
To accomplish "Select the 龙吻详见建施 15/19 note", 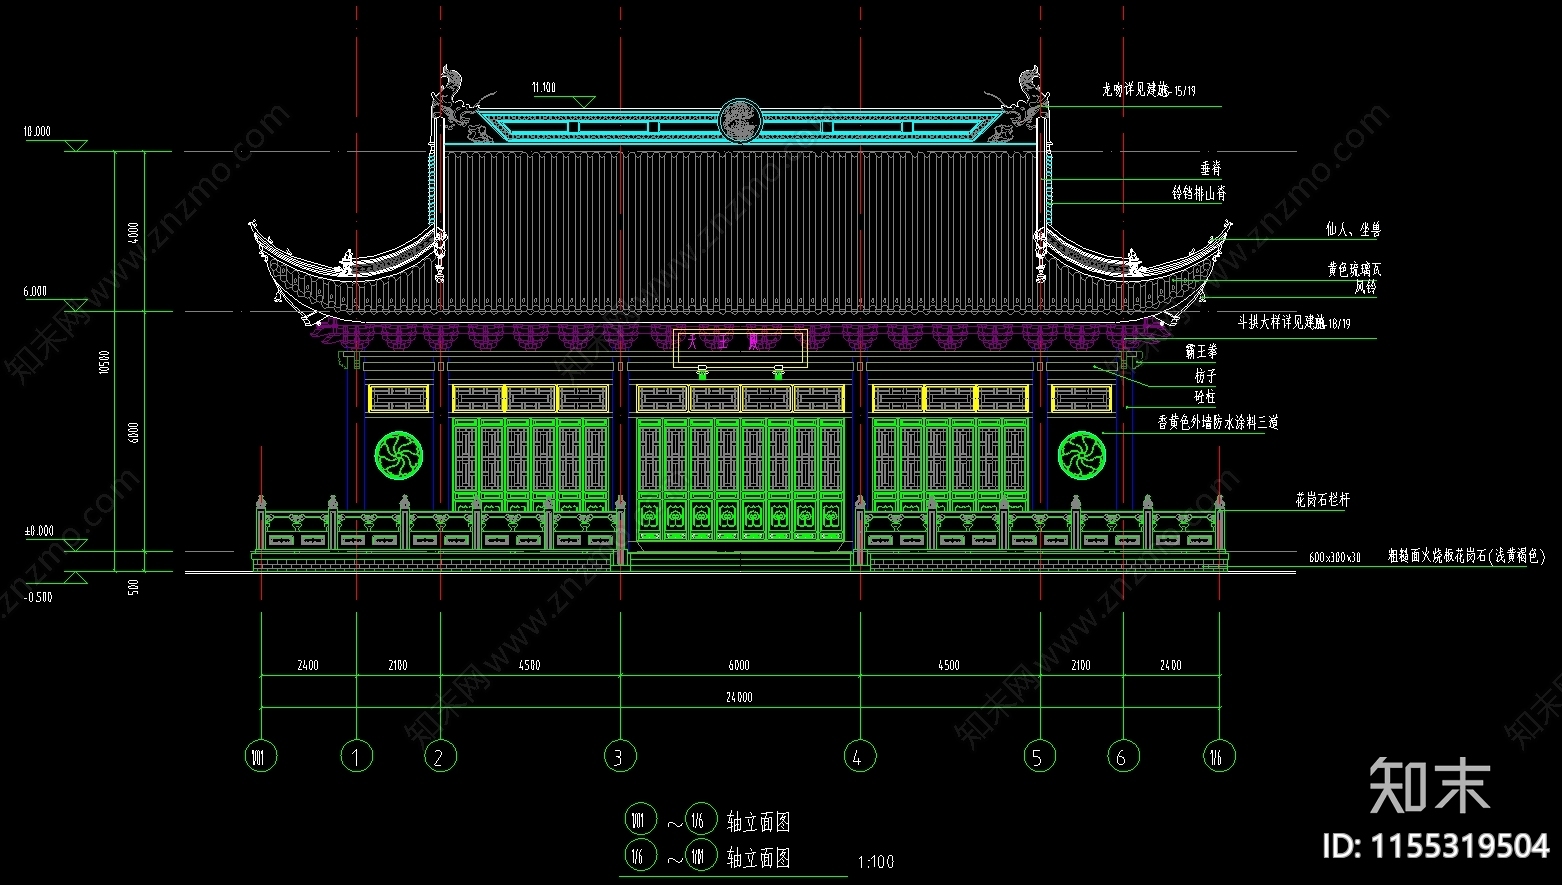I will [x=1149, y=90].
